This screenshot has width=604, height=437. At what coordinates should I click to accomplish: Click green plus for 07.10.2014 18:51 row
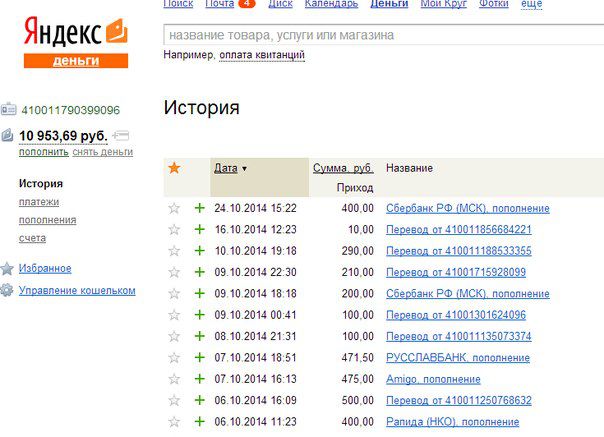coord(200,358)
